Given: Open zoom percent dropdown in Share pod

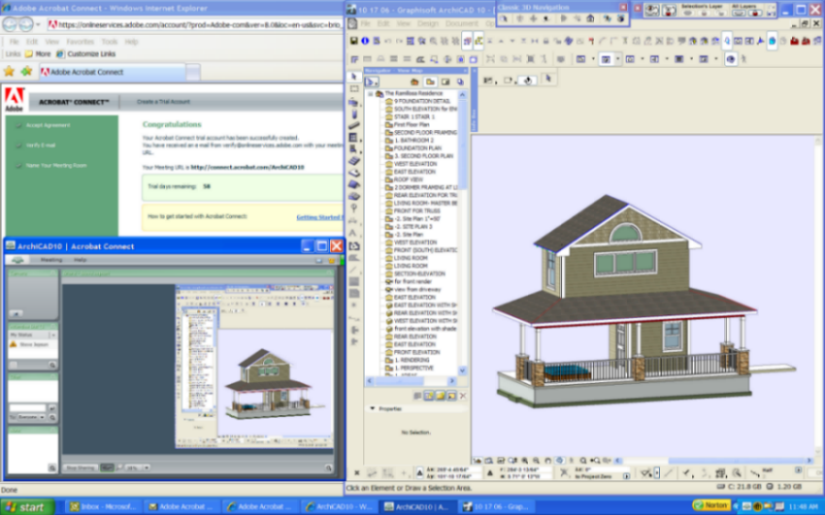Looking at the screenshot, I should 146,468.
